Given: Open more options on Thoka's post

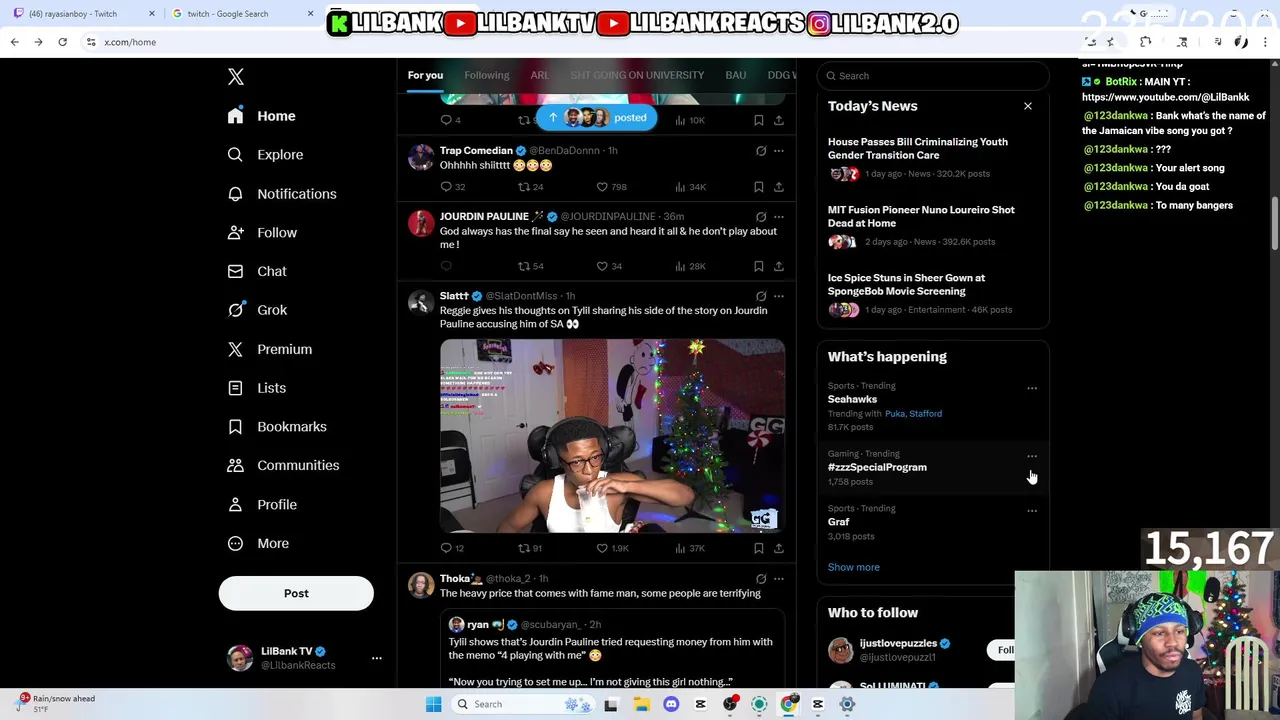Looking at the screenshot, I should click(x=779, y=579).
